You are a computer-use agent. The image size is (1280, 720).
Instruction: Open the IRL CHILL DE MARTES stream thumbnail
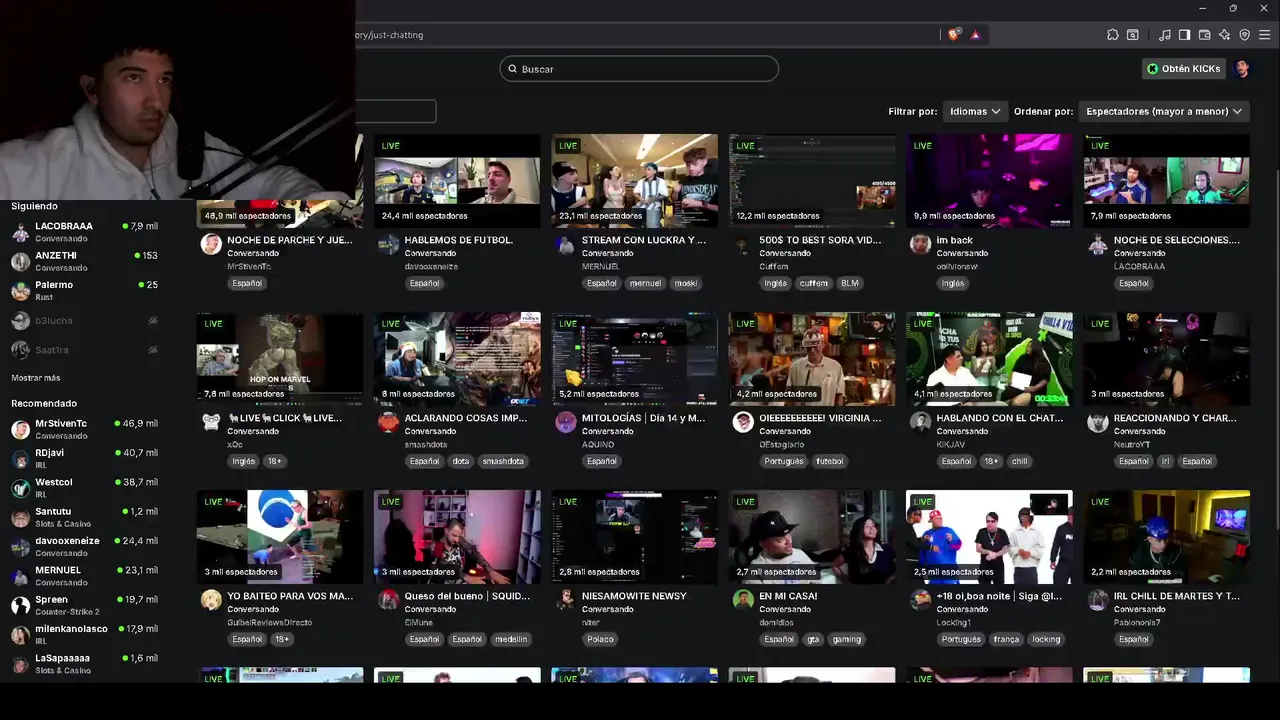(x=1166, y=537)
